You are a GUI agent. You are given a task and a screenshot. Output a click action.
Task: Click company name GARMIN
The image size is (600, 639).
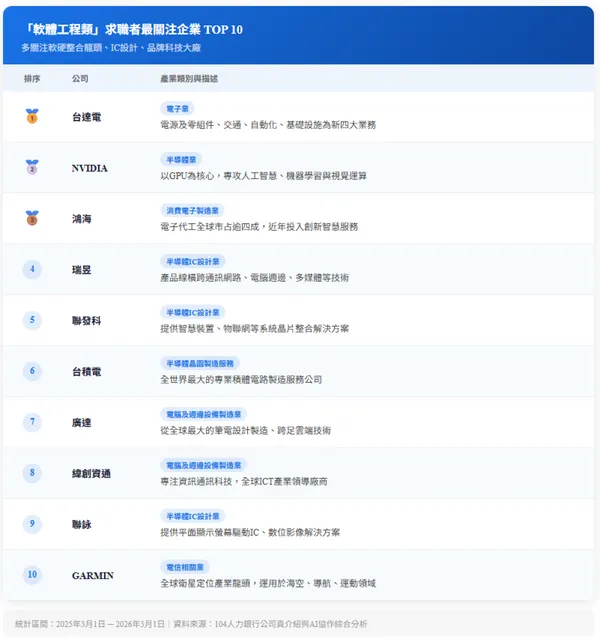[x=93, y=575]
